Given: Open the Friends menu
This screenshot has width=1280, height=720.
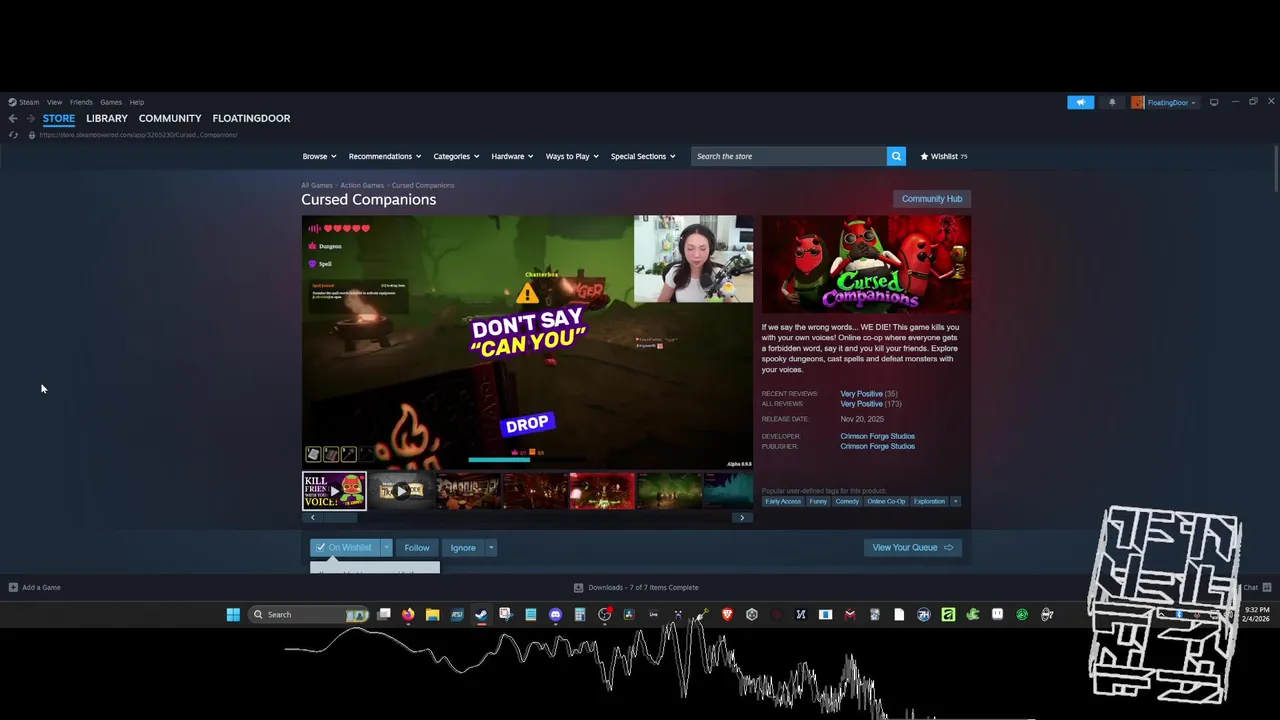Looking at the screenshot, I should coord(81,102).
